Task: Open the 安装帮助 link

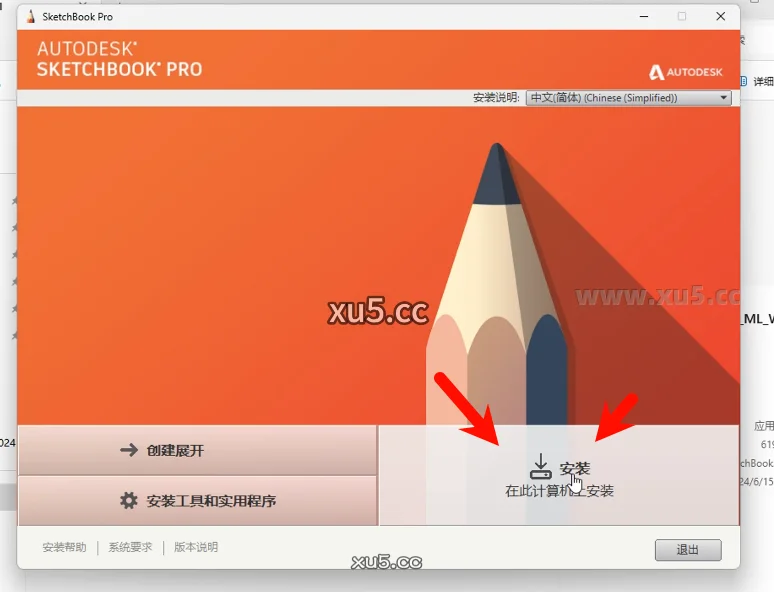Action: point(64,547)
